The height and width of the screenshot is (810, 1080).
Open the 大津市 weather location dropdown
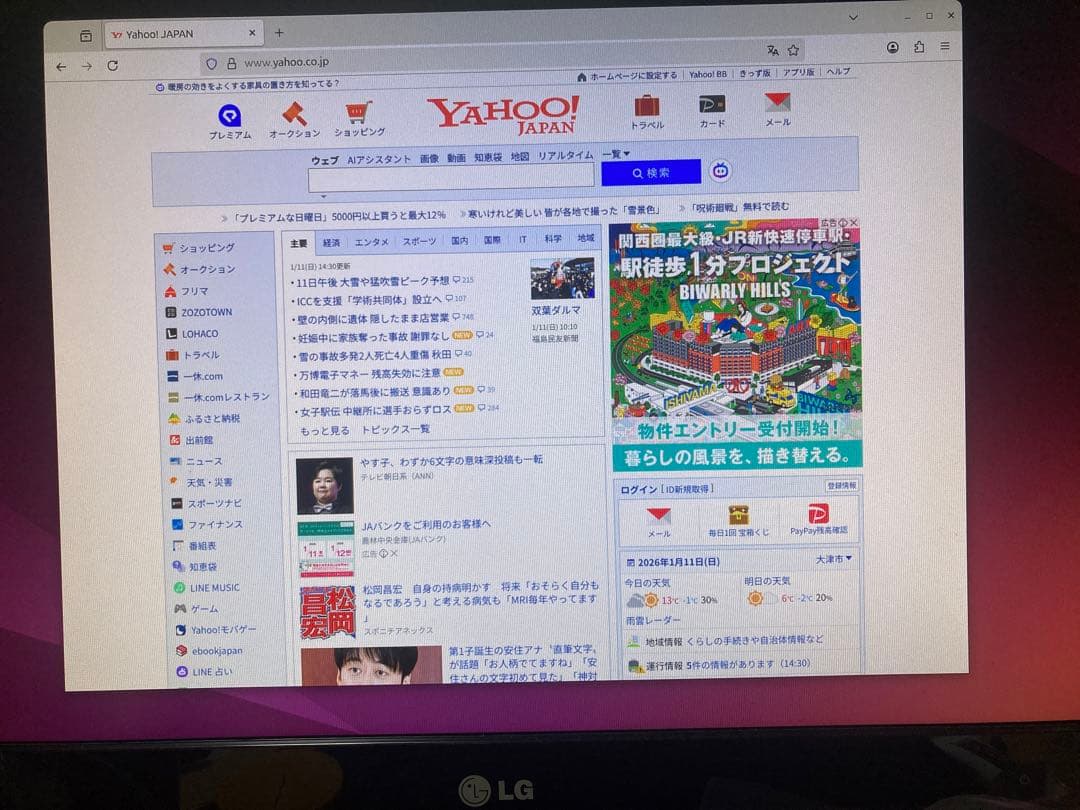click(833, 559)
